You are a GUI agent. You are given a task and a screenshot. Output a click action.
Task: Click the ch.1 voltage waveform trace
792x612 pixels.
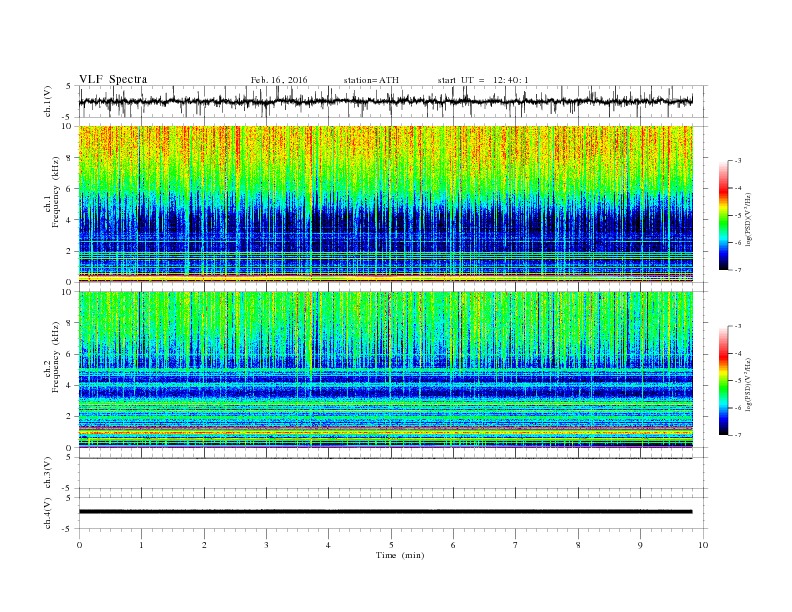click(x=385, y=101)
